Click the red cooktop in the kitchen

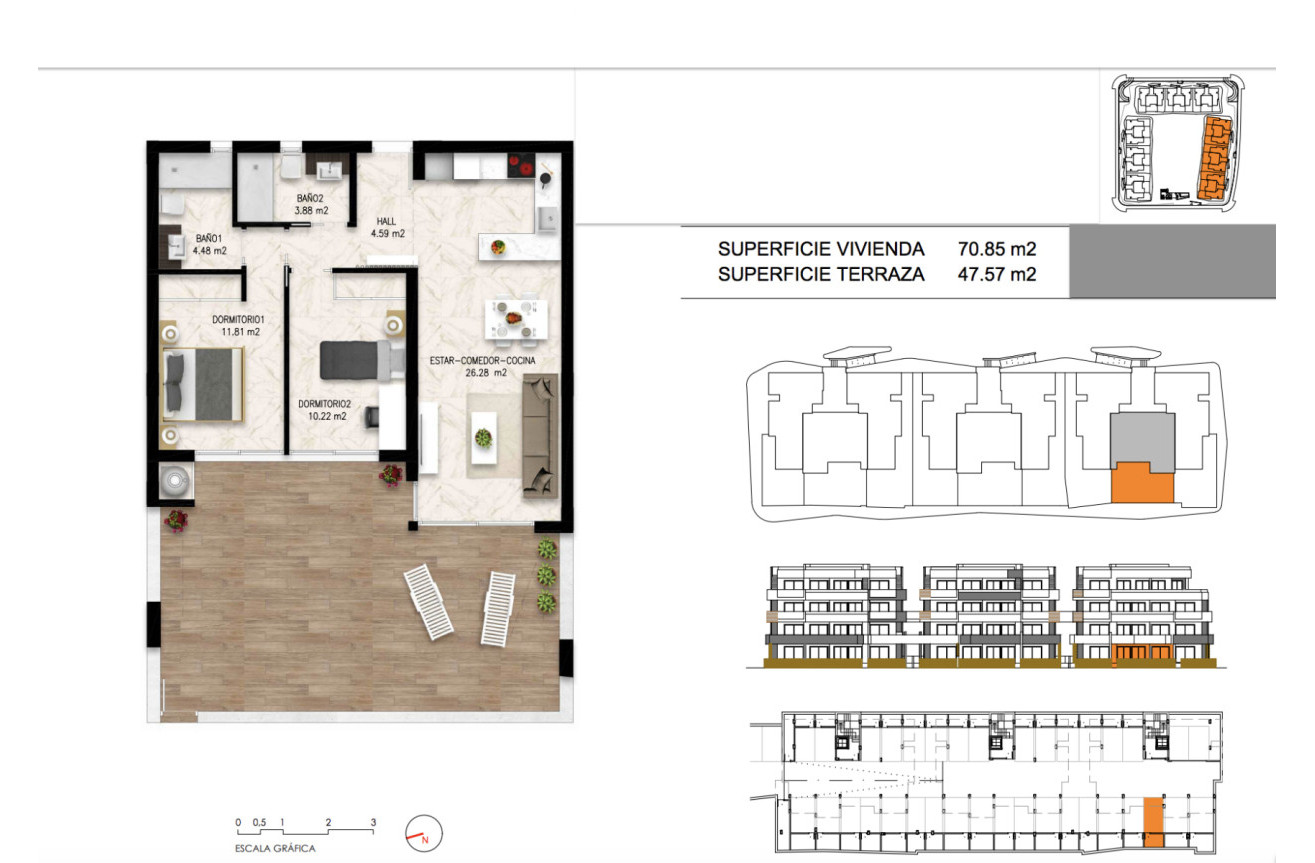pyautogui.click(x=522, y=164)
